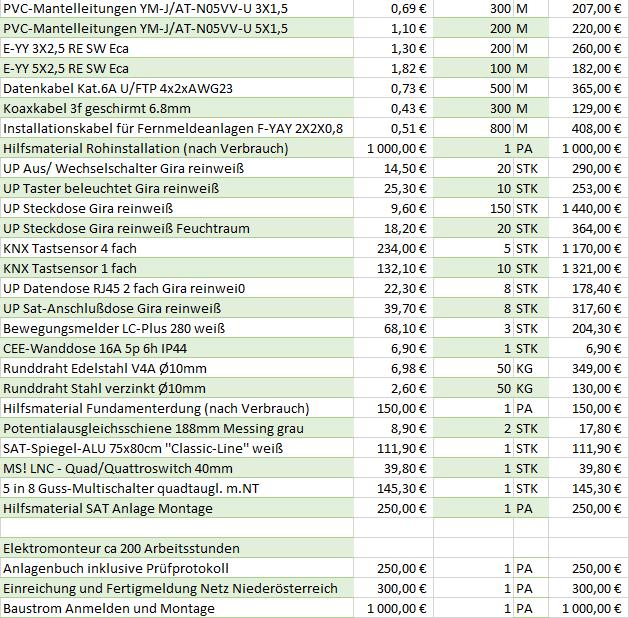Select 'Datenkabel Kat.6A U/FTP 4x2xAWG23' cell
The image size is (629, 618).
coord(177,89)
